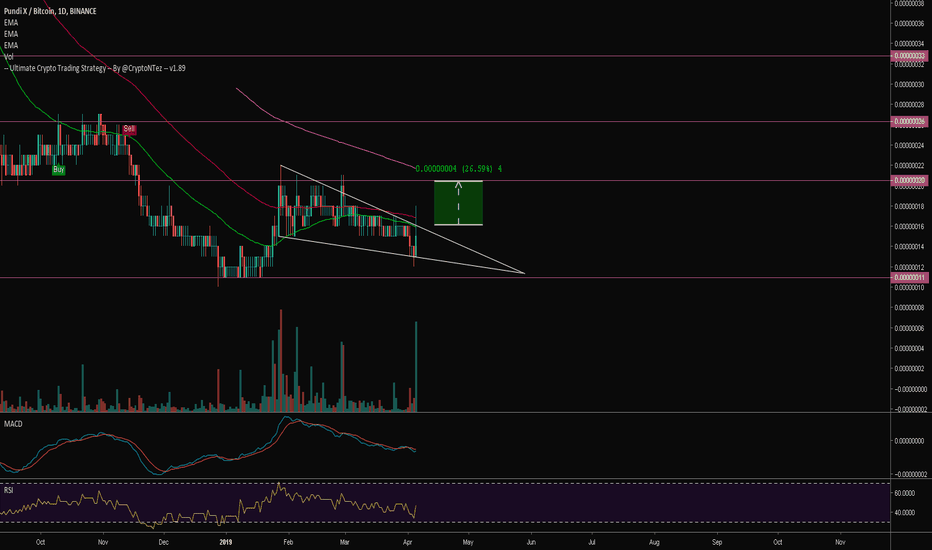Click the 60.0000 RSI axis value

[905, 494]
